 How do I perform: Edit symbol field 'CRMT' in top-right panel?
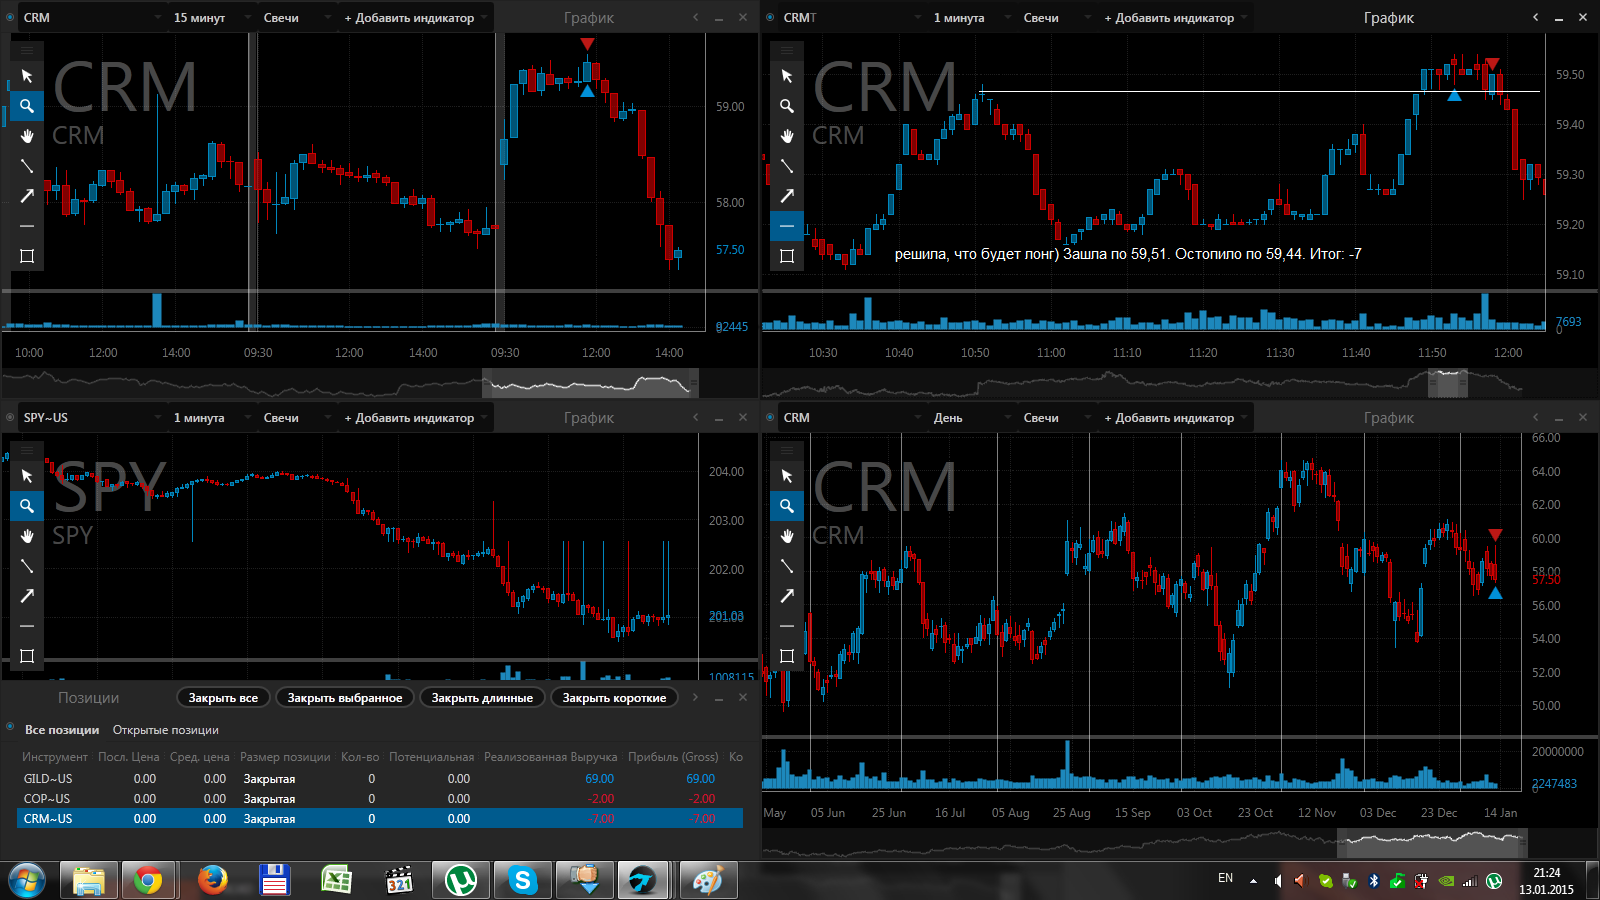tap(850, 18)
